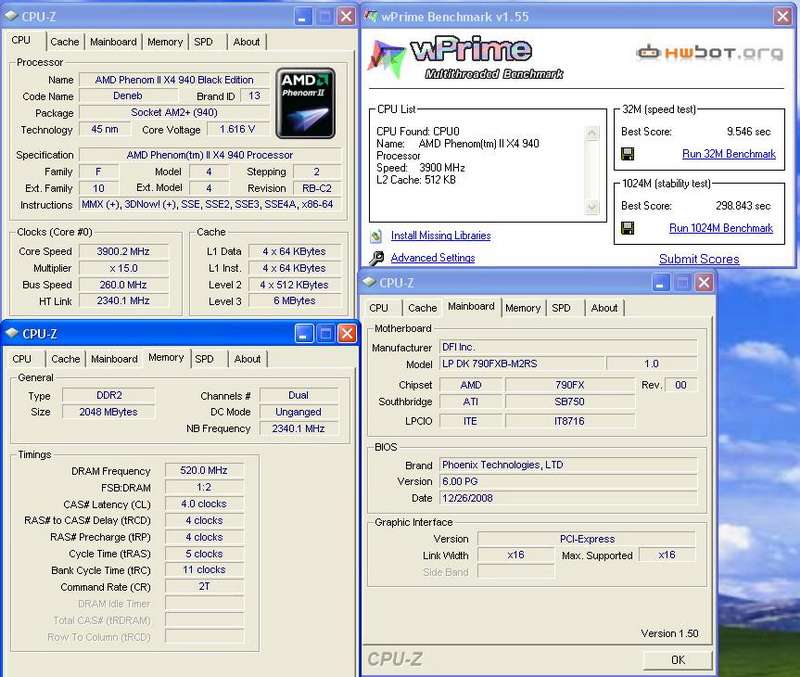Click the Manufacturer DFI Inc. field

click(x=568, y=347)
